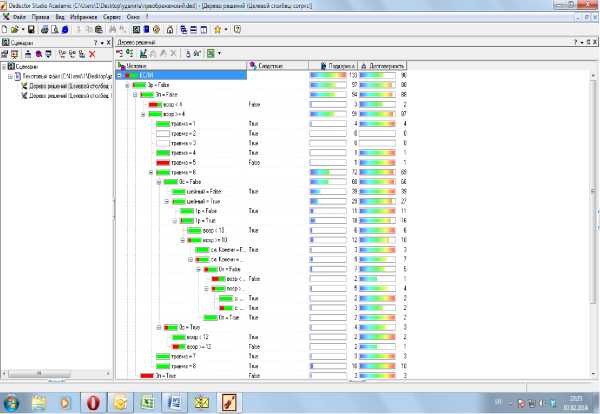Click the Excel icon in the taskbar

click(147, 400)
